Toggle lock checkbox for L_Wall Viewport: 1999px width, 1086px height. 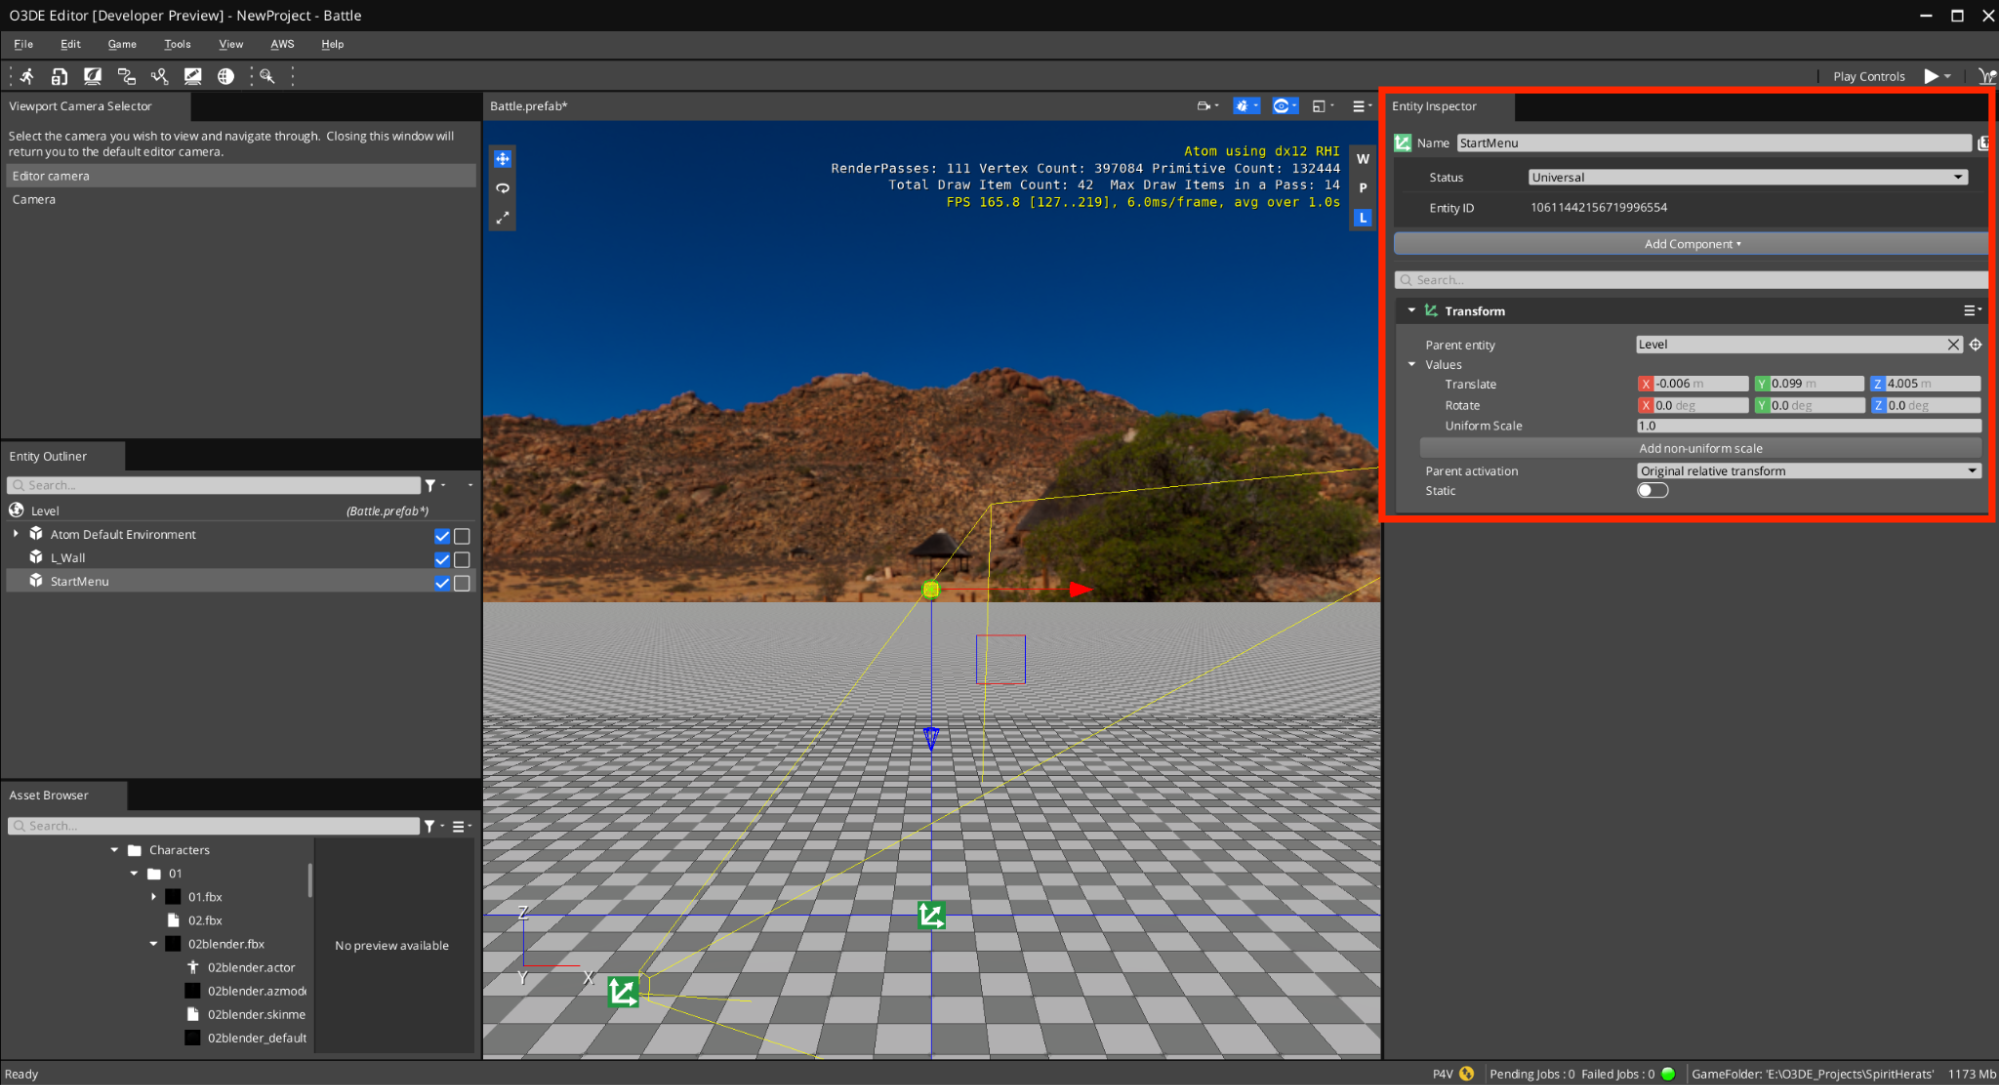pos(462,559)
